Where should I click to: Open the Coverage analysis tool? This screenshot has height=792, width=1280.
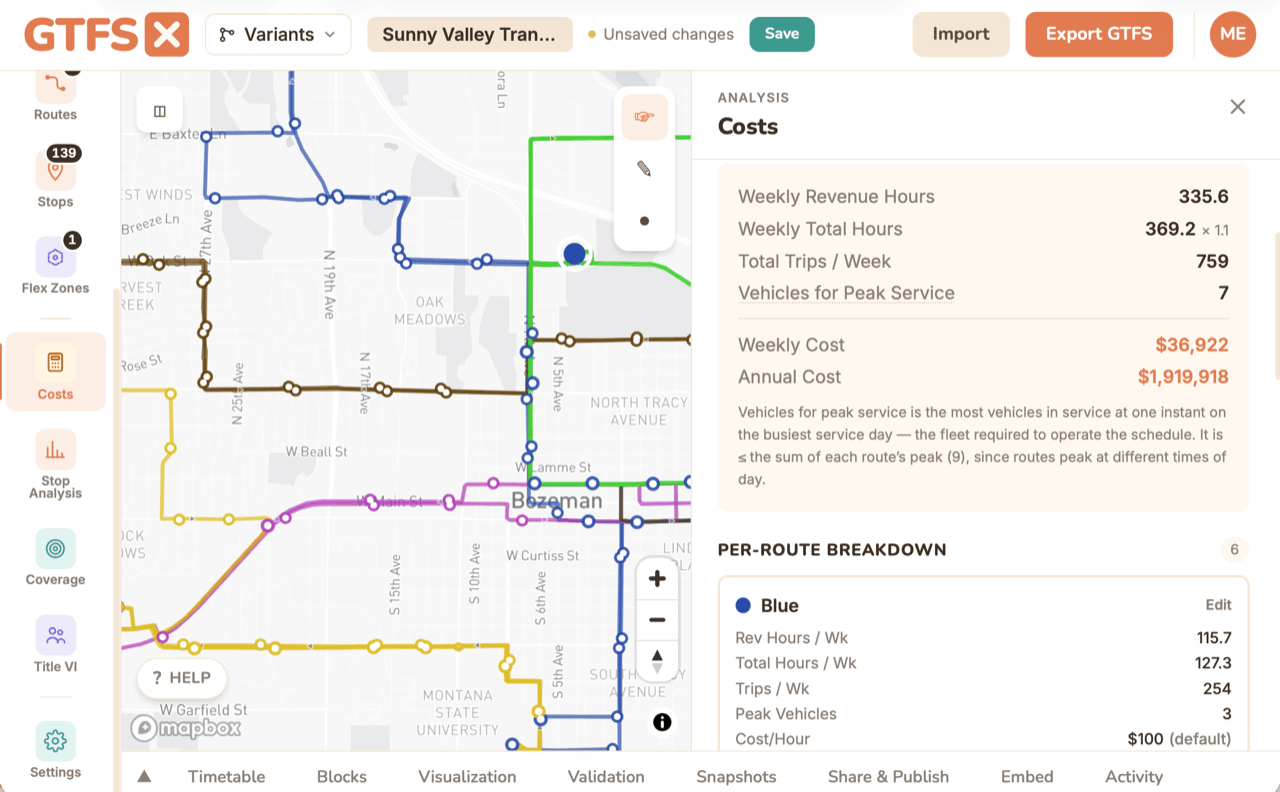click(55, 558)
